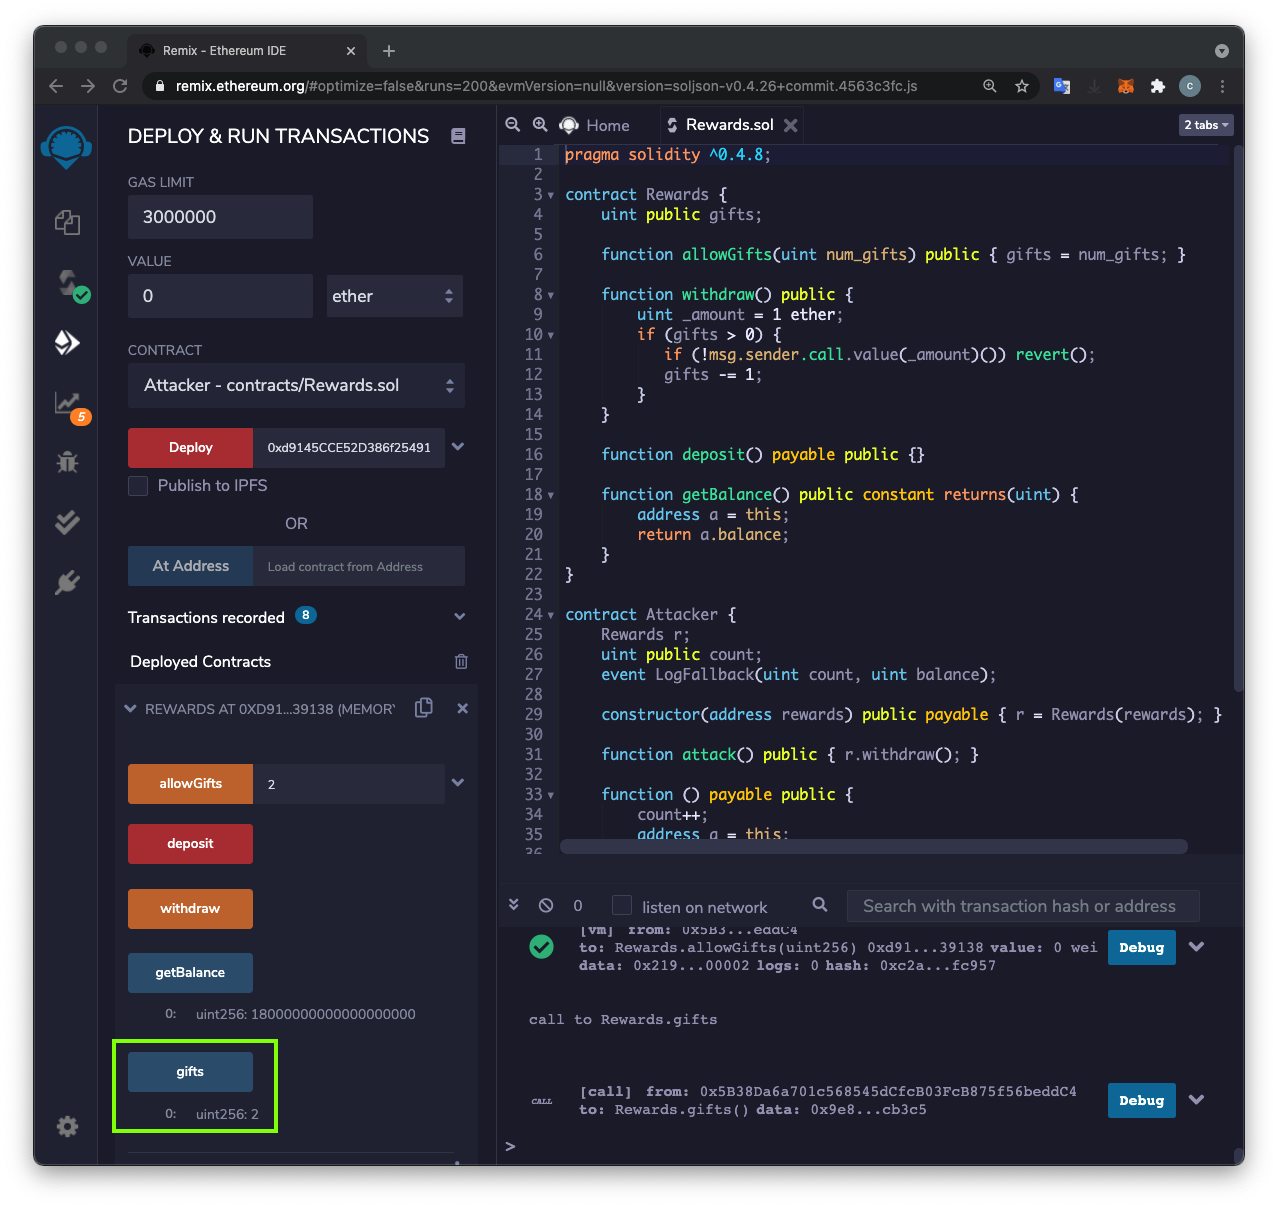1278x1207 pixels.
Task: Go back in browser history
Action: pos(56,86)
